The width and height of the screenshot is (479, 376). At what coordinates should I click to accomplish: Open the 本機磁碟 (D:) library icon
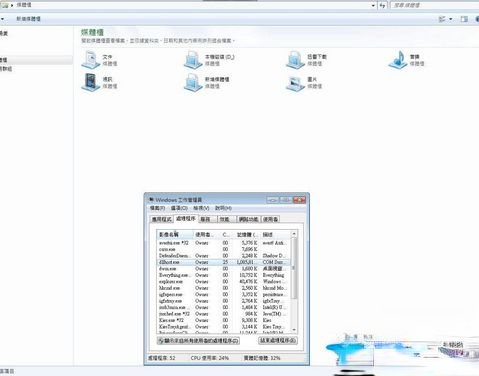193,60
